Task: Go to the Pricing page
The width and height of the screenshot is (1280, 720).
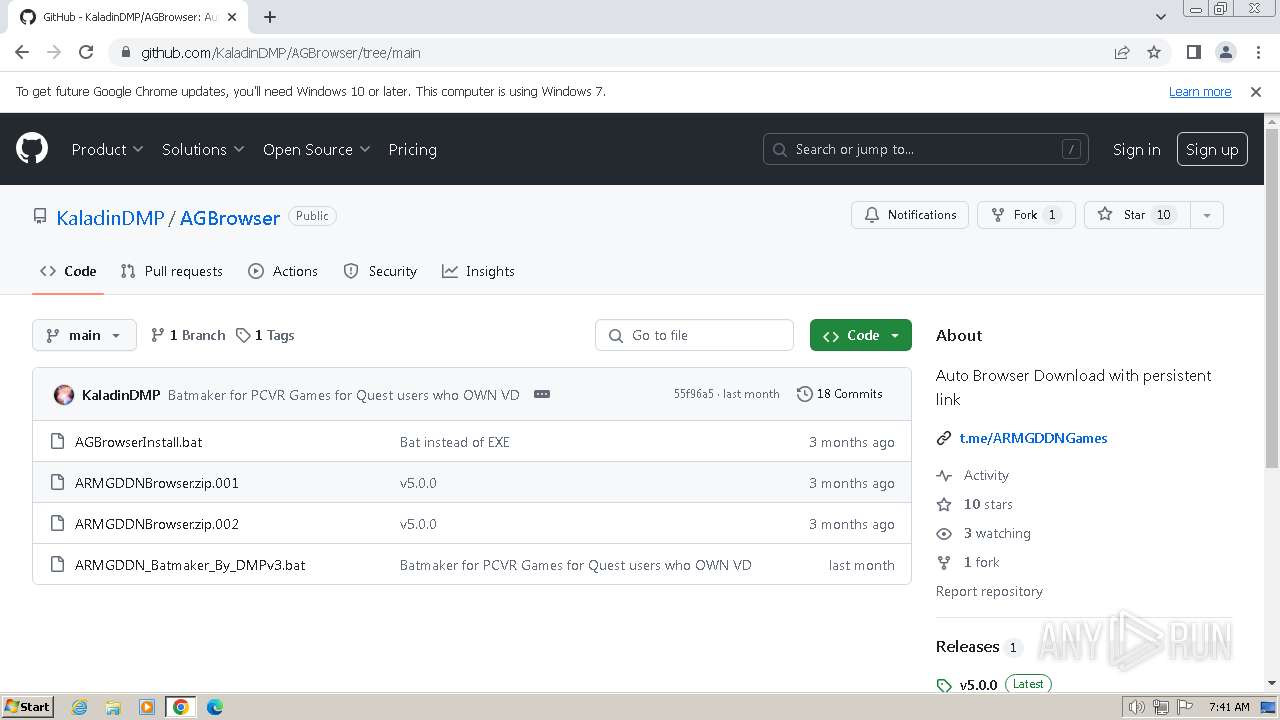Action: (412, 149)
